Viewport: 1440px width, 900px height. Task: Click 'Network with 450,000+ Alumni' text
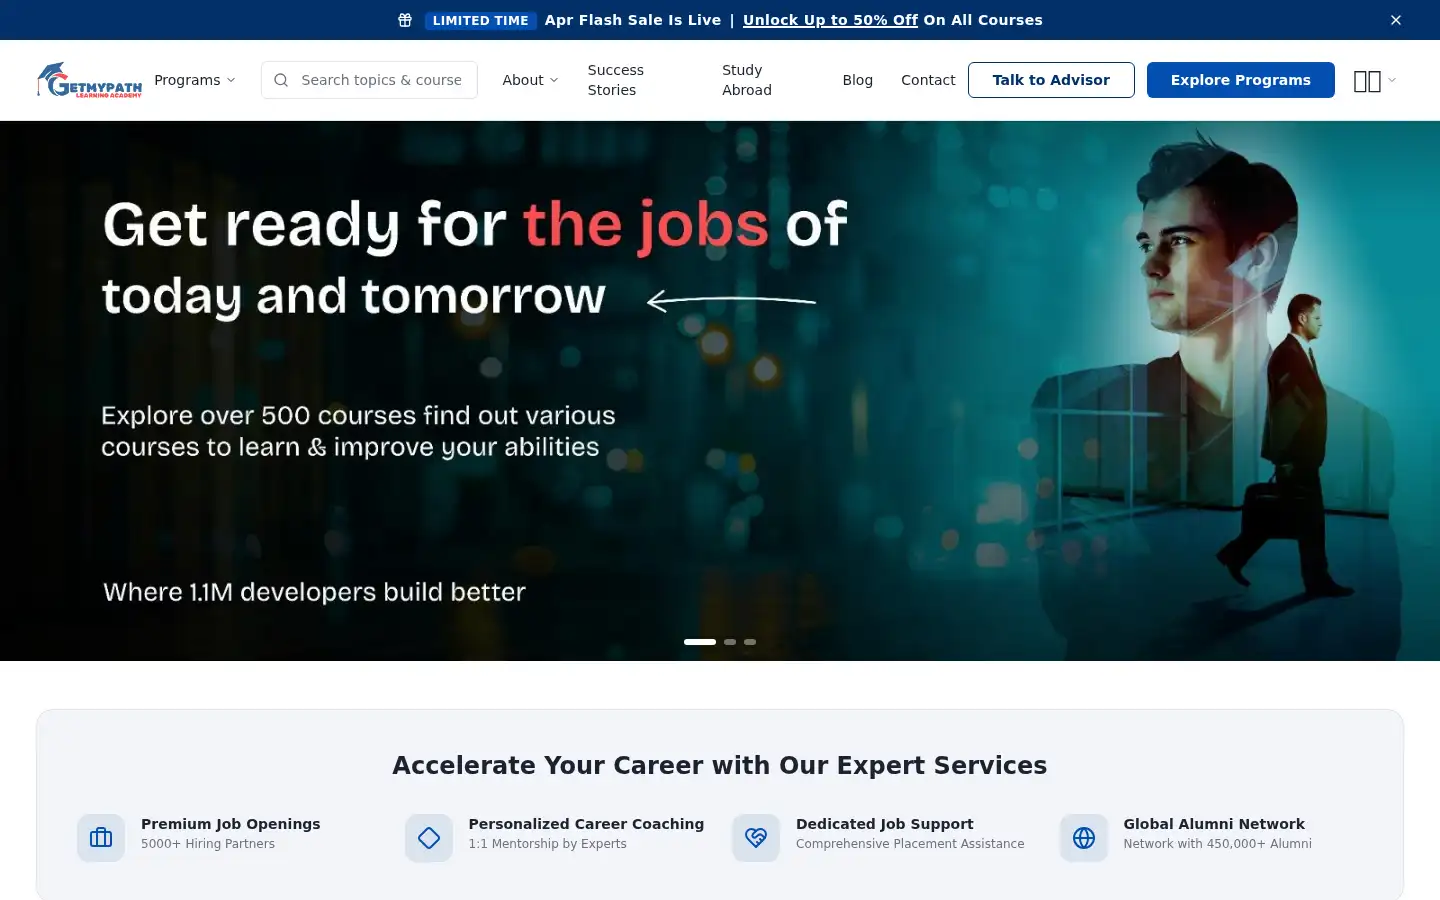coord(1217,844)
